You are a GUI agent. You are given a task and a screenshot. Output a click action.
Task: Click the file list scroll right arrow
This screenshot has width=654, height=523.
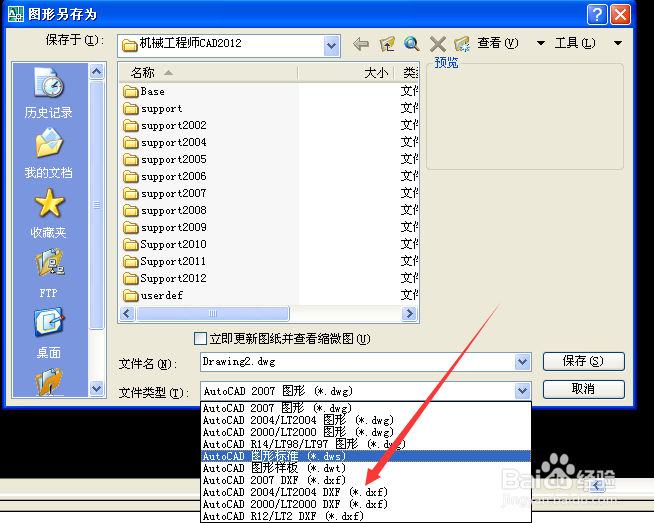point(409,314)
